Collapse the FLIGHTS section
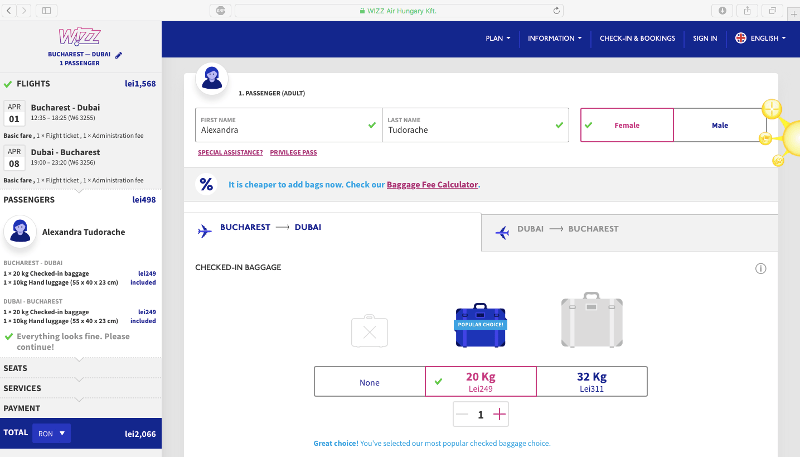The image size is (800, 457). click(81, 84)
